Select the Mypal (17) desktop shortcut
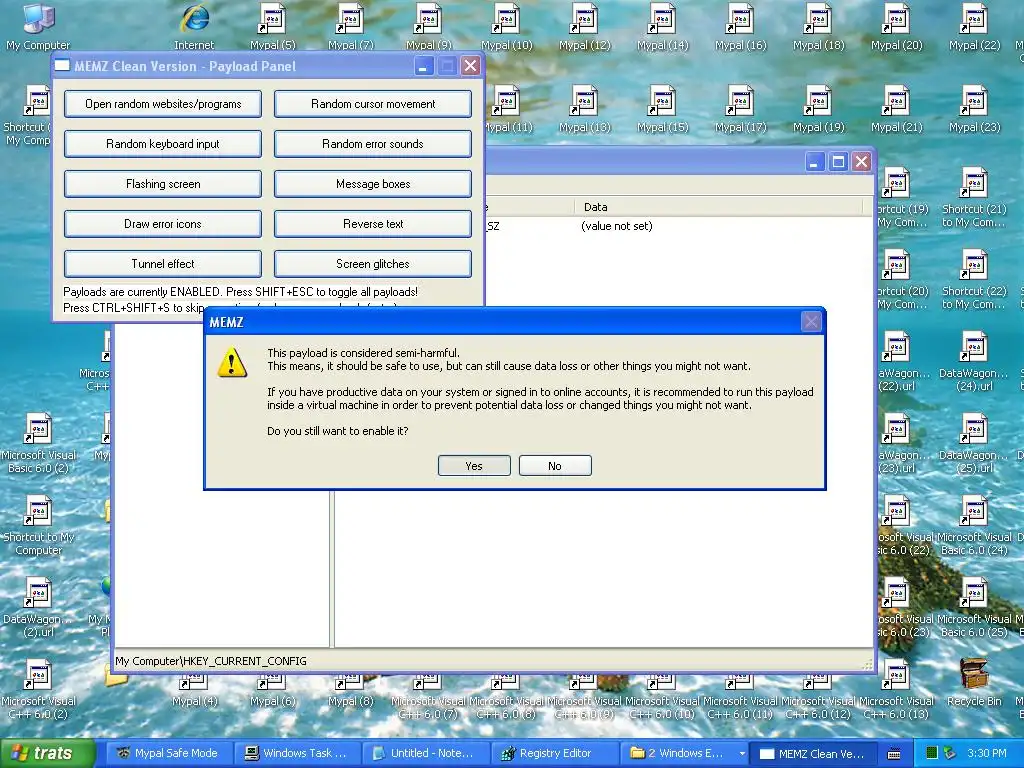Screen dimensions: 1024x768 [741, 110]
